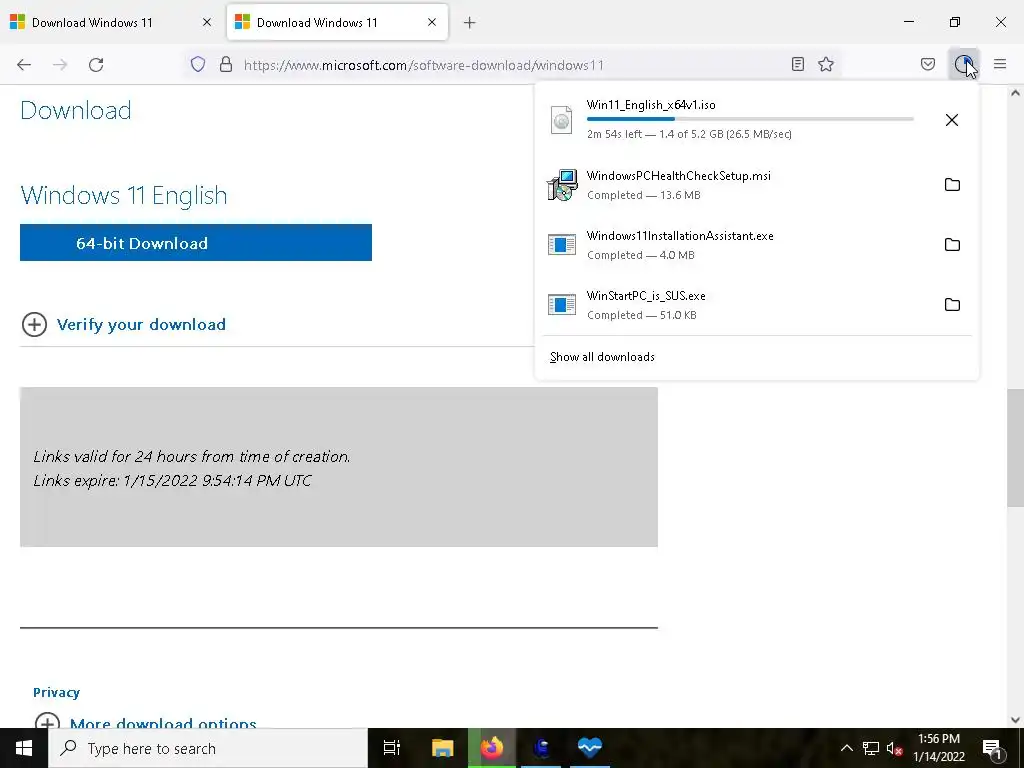This screenshot has height=768, width=1024.
Task: Click the taskbar search box
Action: point(208,748)
